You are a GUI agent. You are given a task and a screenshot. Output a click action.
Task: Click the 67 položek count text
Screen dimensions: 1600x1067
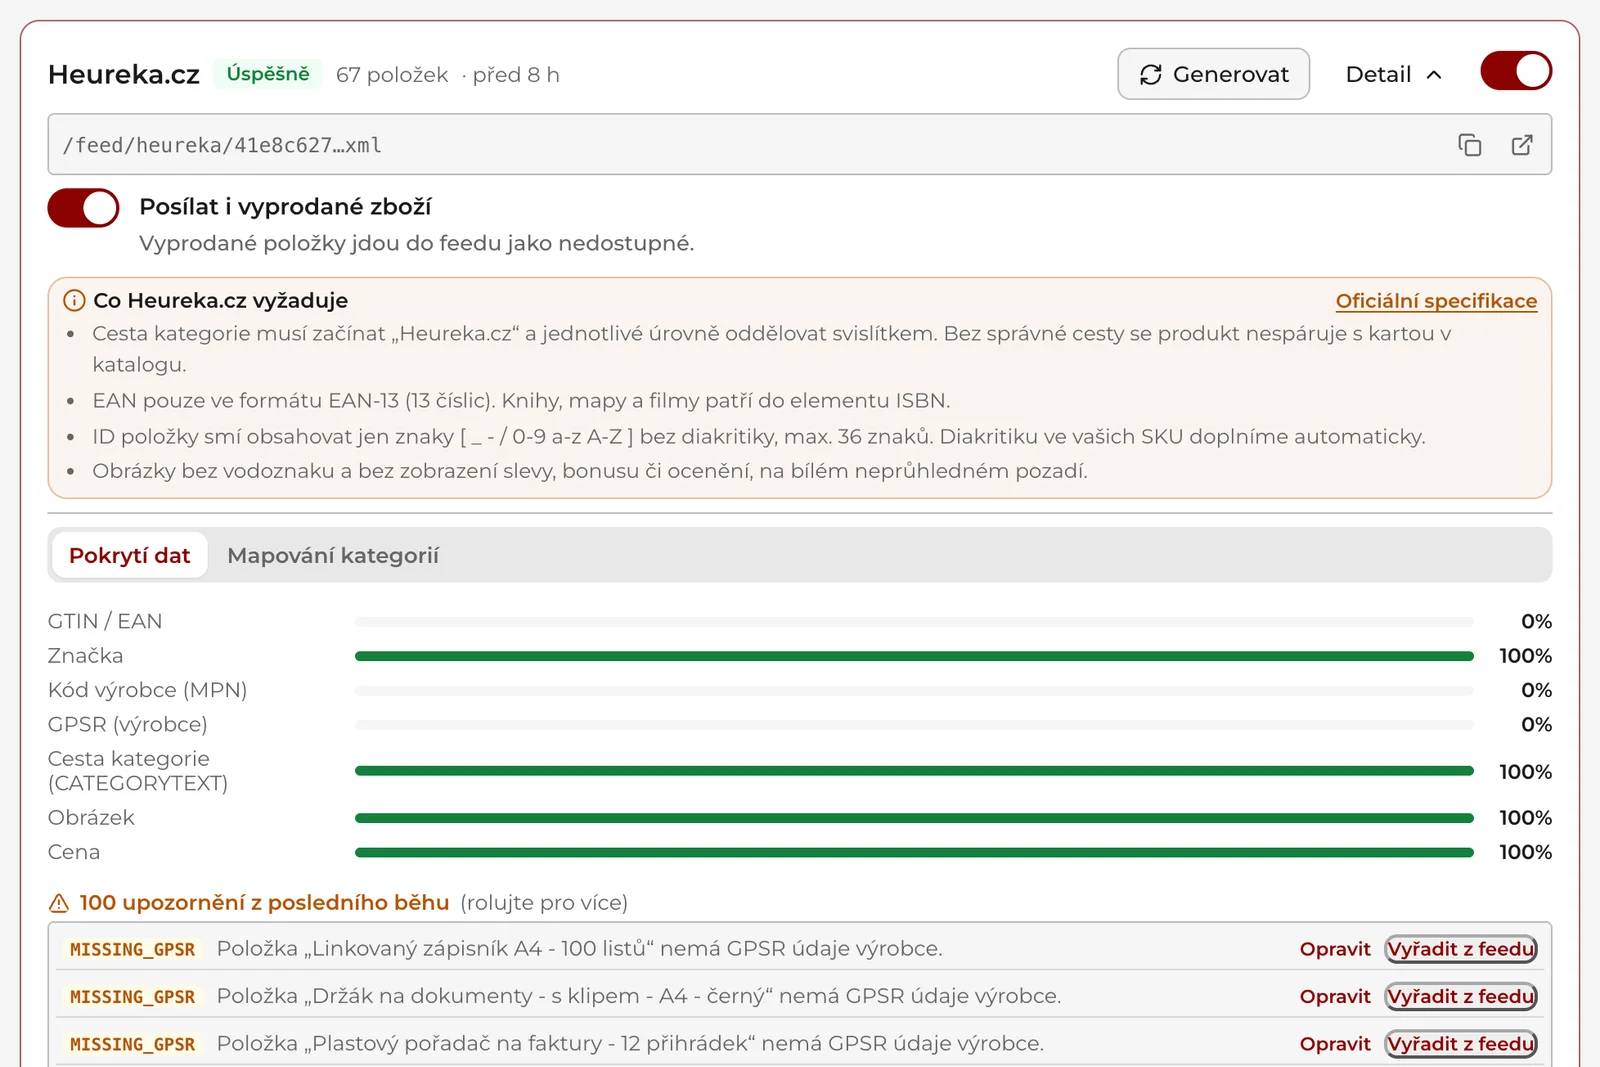click(x=392, y=75)
